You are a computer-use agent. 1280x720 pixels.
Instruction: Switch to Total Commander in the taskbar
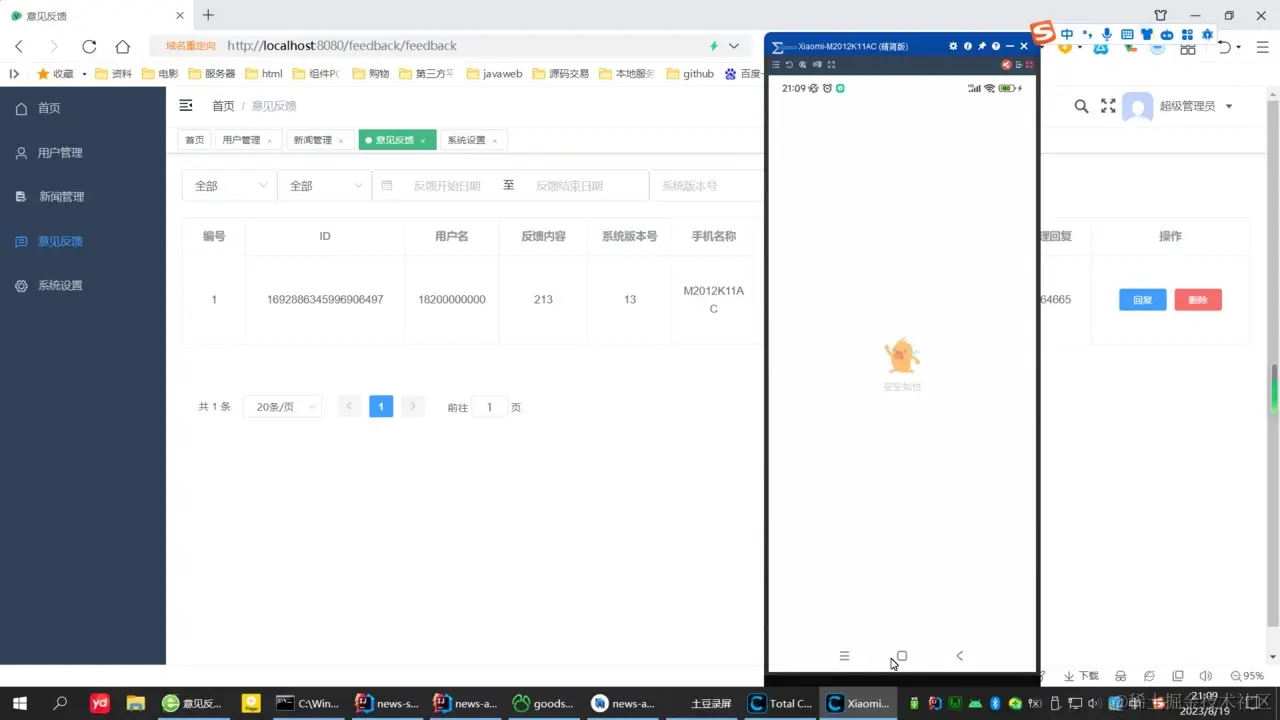[781, 703]
